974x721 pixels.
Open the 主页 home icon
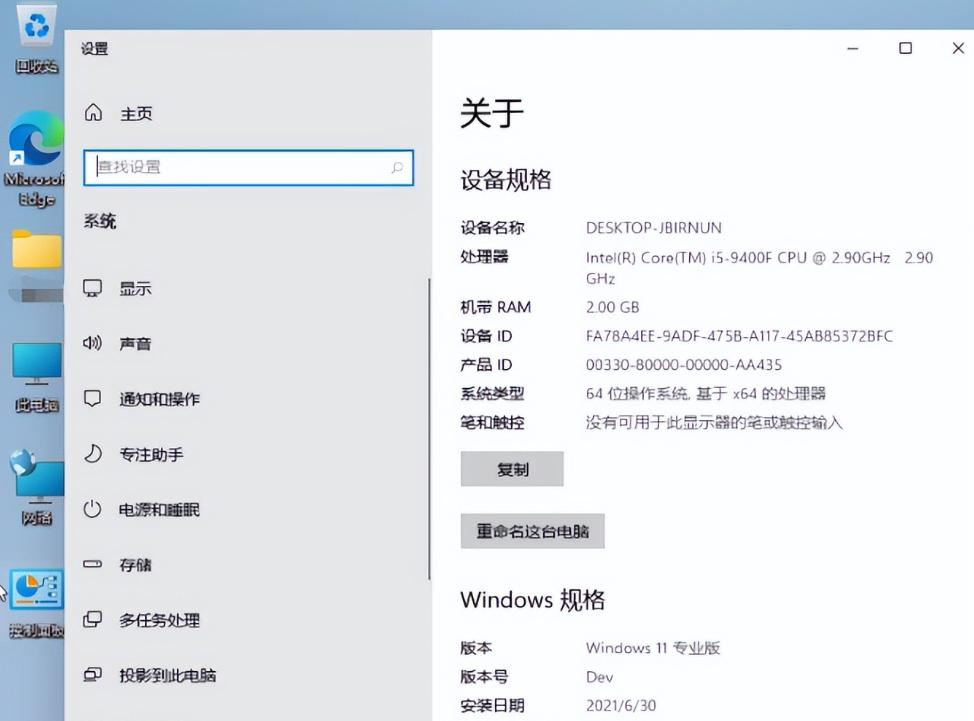point(93,112)
